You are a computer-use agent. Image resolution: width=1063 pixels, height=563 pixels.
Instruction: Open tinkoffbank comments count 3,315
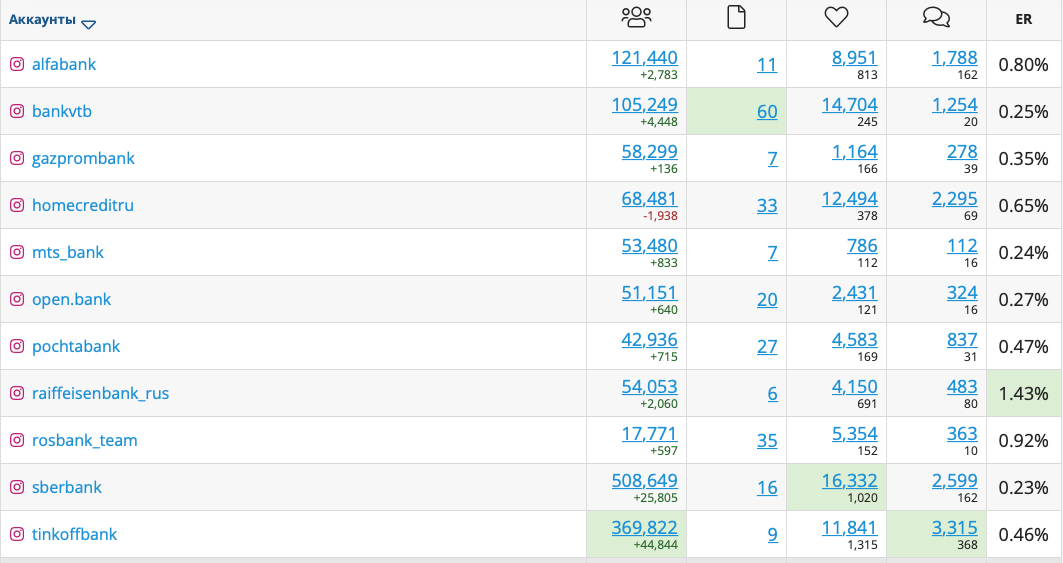coord(955,527)
